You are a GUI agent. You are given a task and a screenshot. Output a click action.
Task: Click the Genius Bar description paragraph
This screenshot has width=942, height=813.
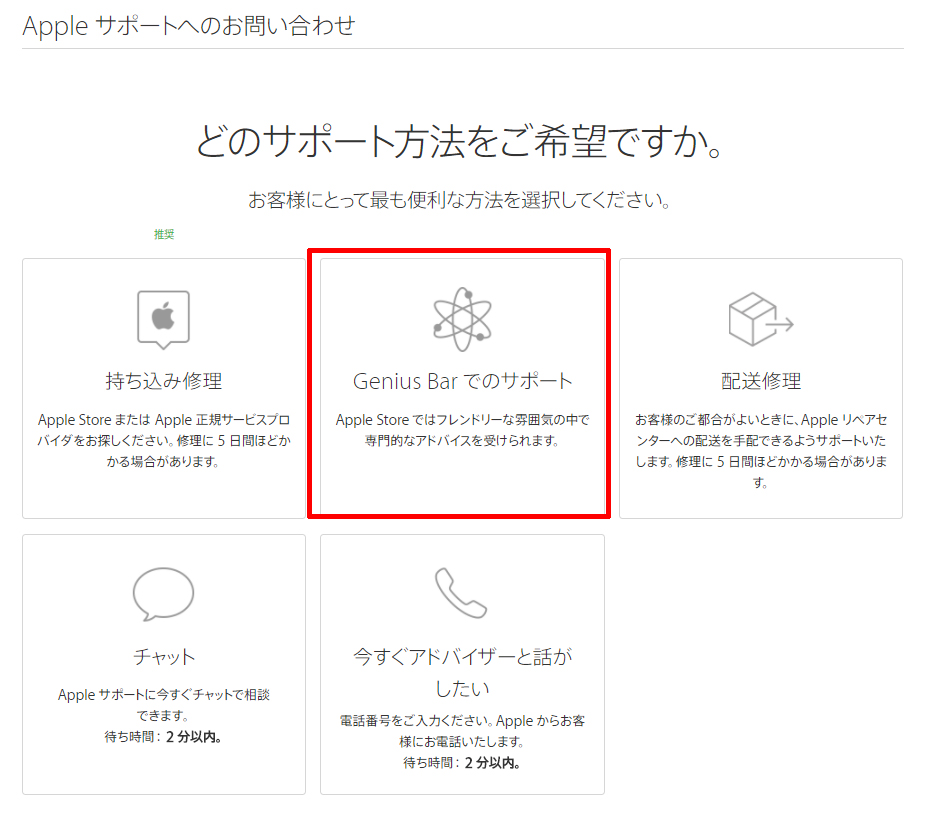[x=462, y=430]
